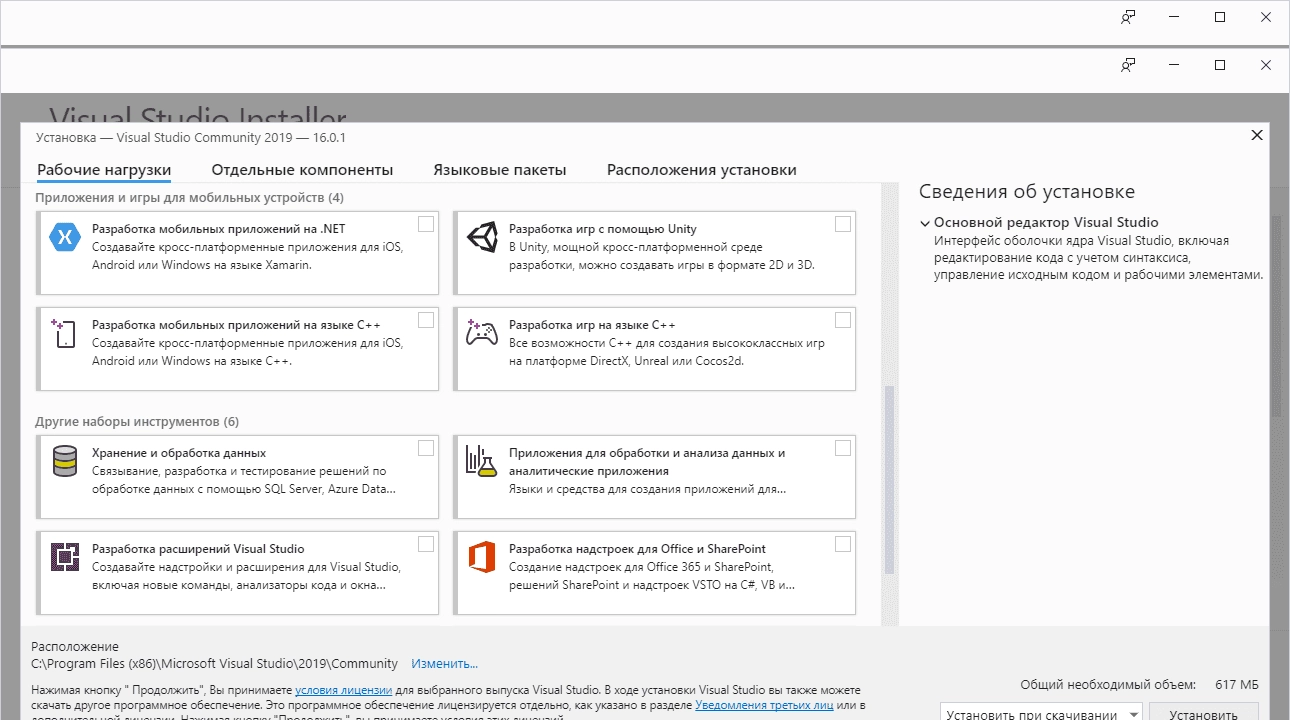Viewport: 1290px width, 720px height.
Task: Close the Visual Studio Community 2019 install dialog
Action: point(1257,136)
